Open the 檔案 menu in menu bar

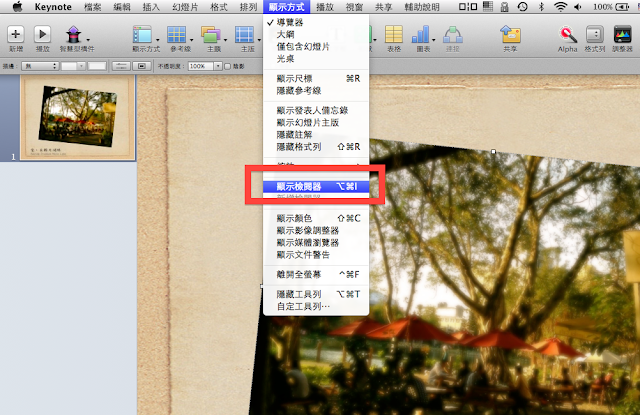[x=93, y=7]
